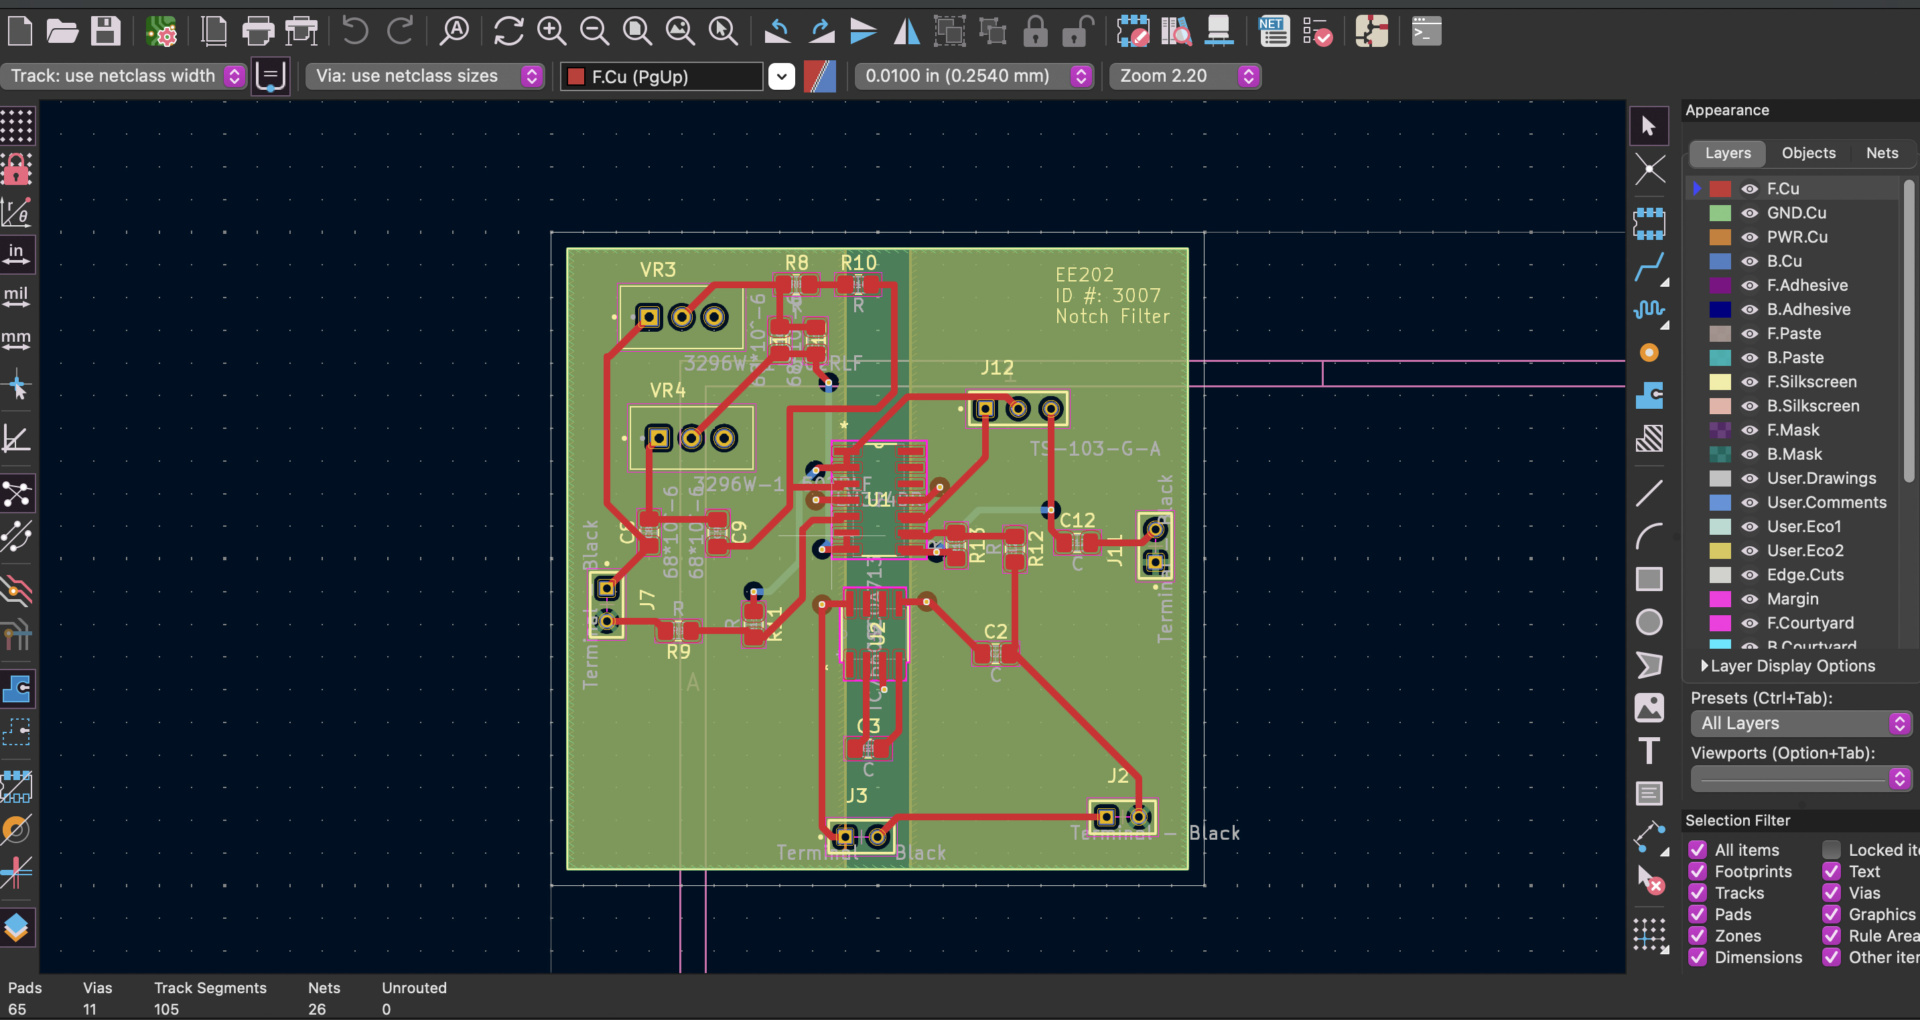Open the Scripting Console icon
The width and height of the screenshot is (1920, 1020).
pos(1426,32)
